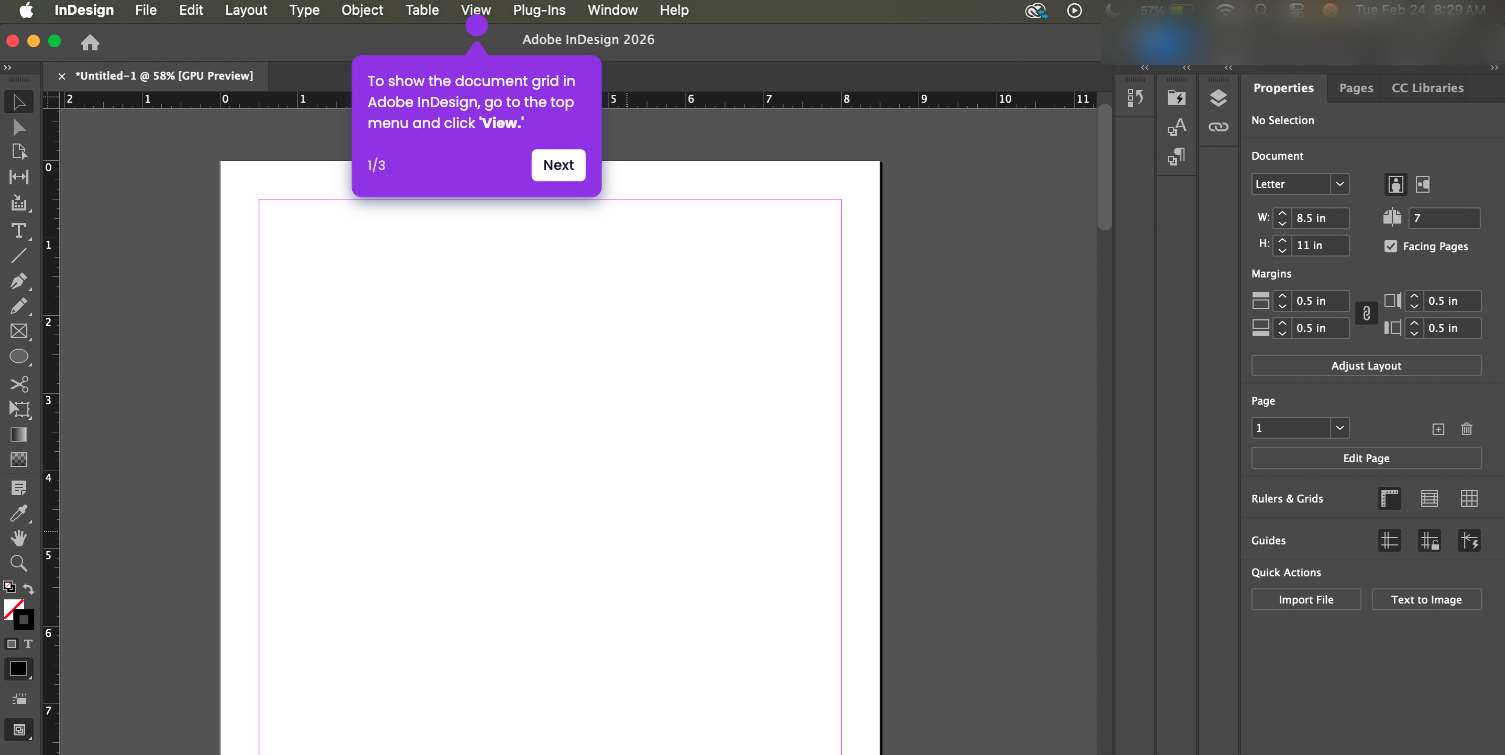The height and width of the screenshot is (755, 1505).
Task: Select the Type tool
Action: 19,231
